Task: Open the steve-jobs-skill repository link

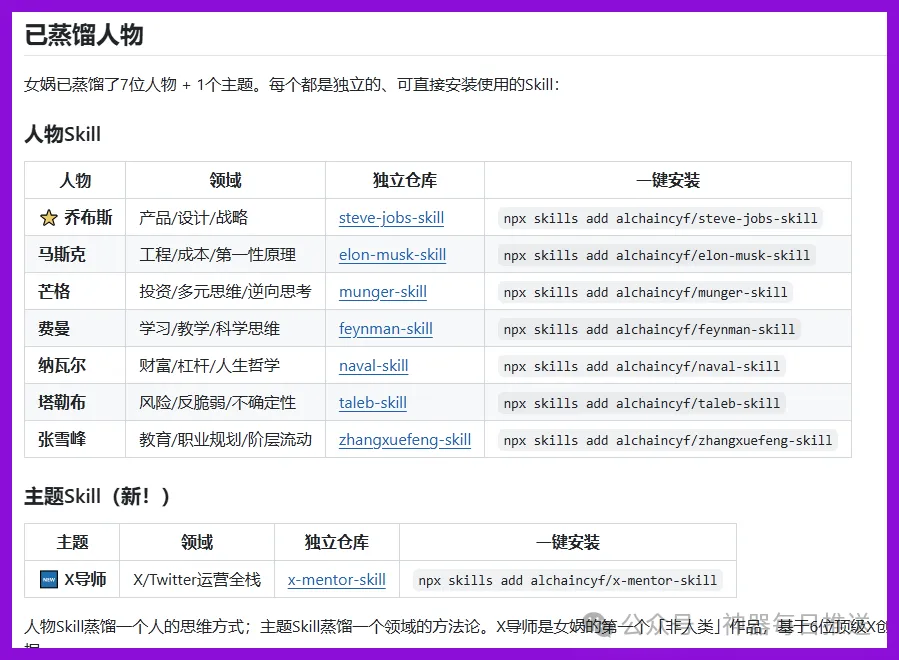Action: tap(391, 218)
